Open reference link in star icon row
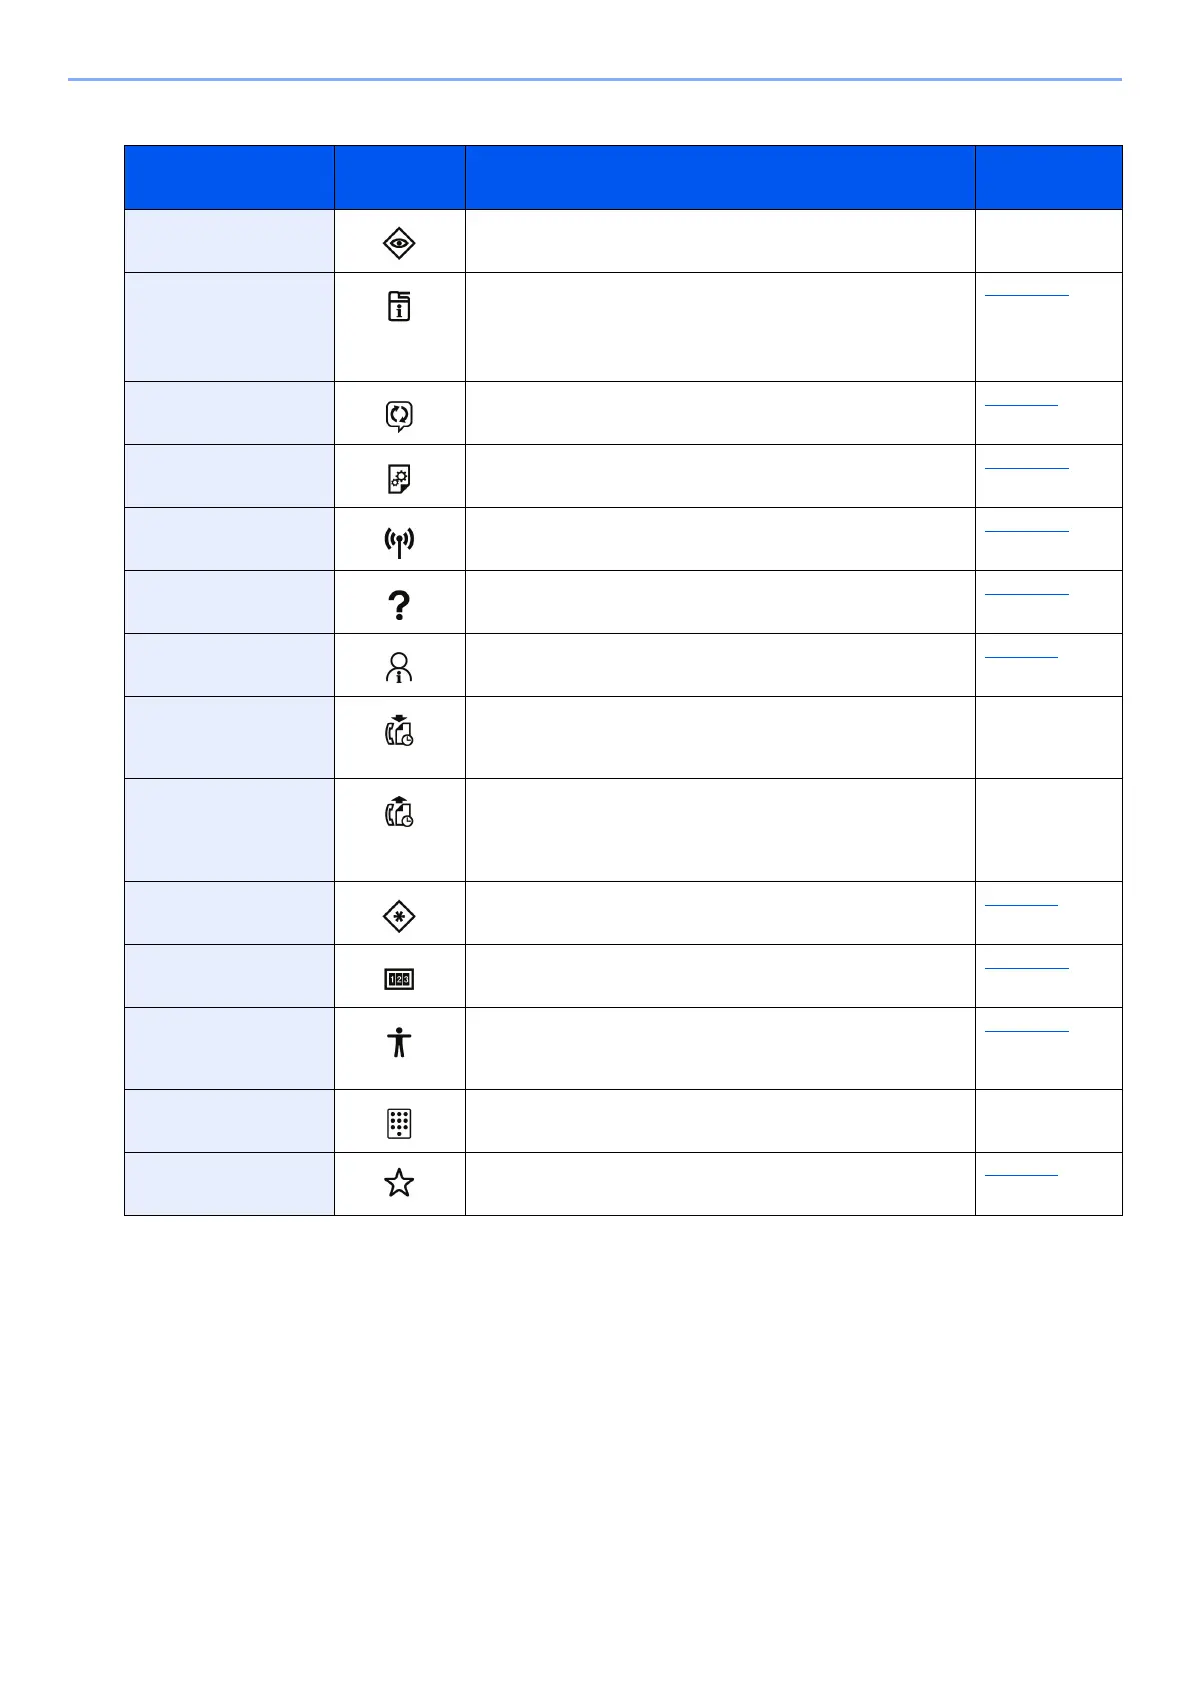 [1021, 1173]
